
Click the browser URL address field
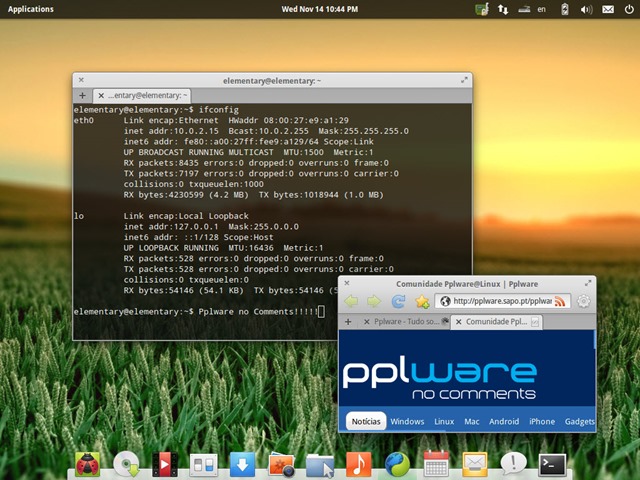pos(502,301)
